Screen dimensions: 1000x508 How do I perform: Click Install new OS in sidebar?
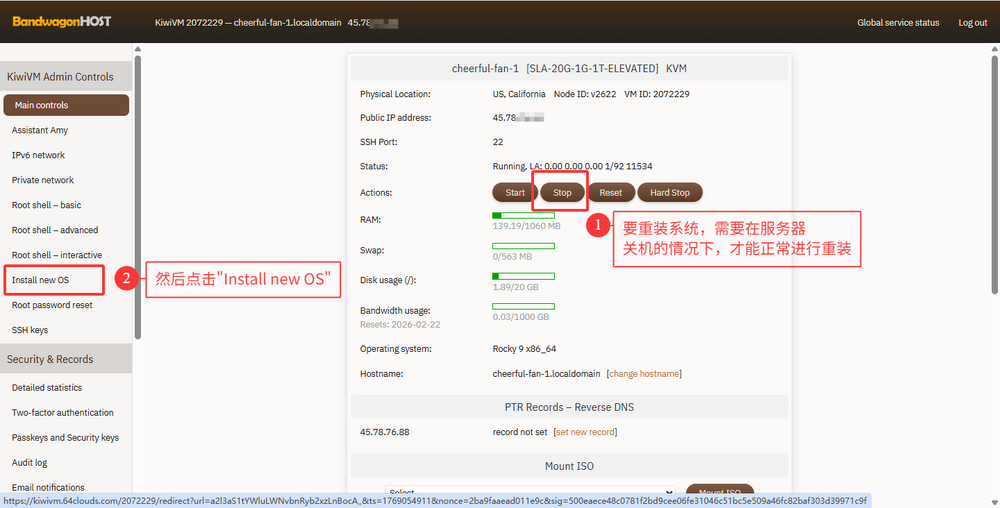41,280
